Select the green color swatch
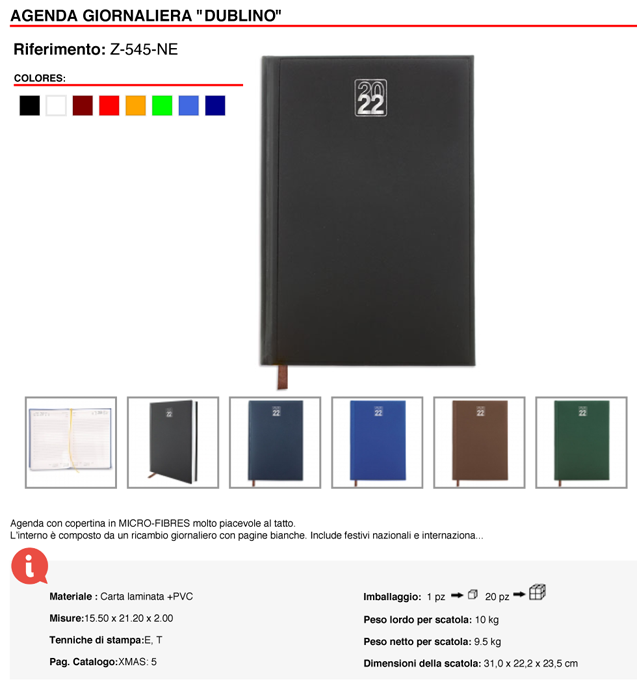This screenshot has height=684, width=637. tap(162, 106)
